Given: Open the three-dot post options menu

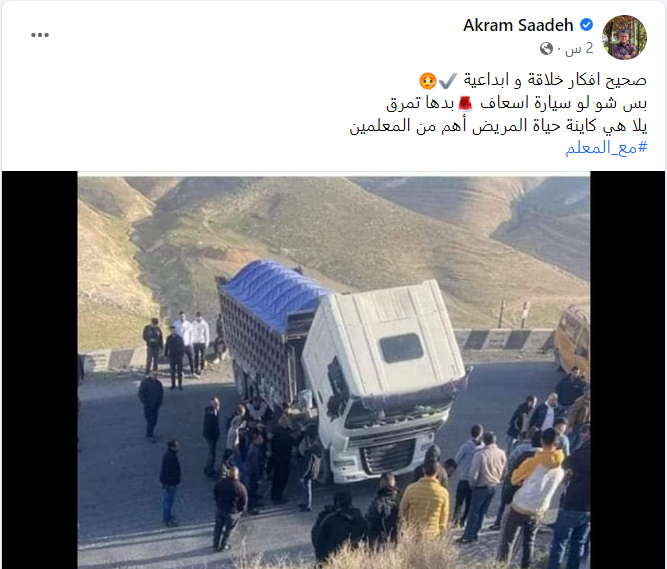Looking at the screenshot, I should point(40,35).
